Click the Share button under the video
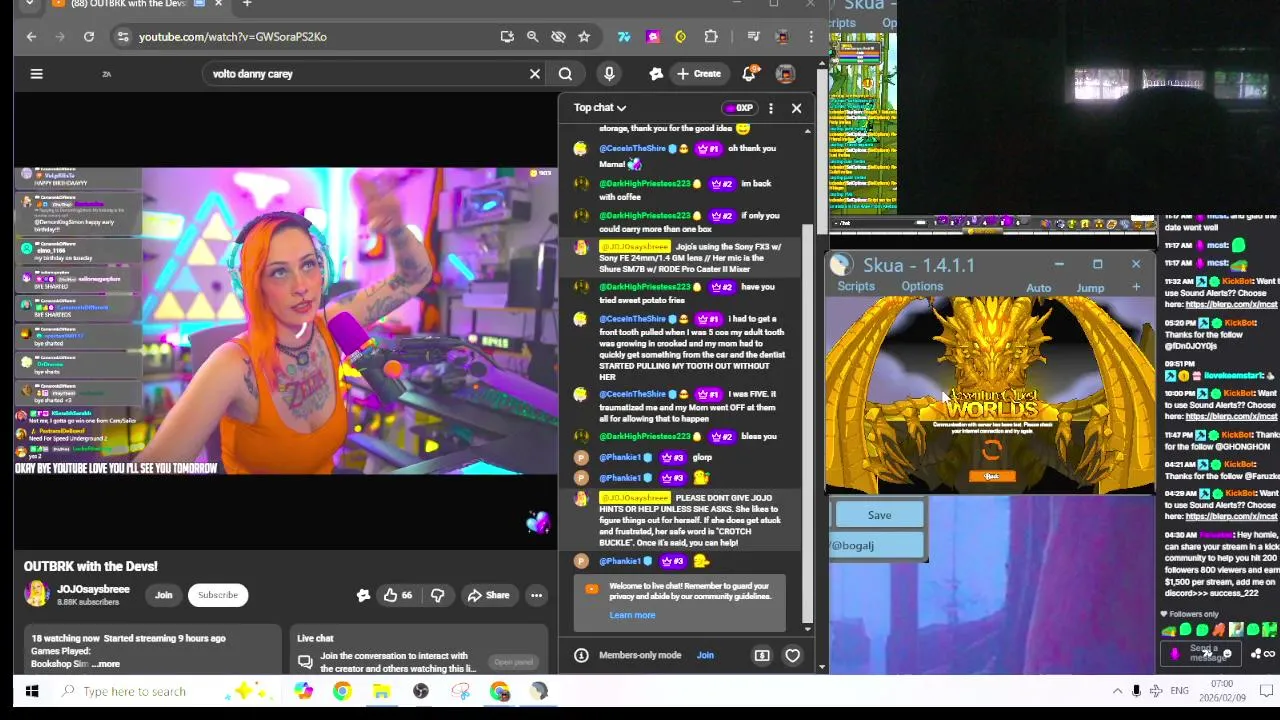Image resolution: width=1280 pixels, height=720 pixels. pos(488,595)
